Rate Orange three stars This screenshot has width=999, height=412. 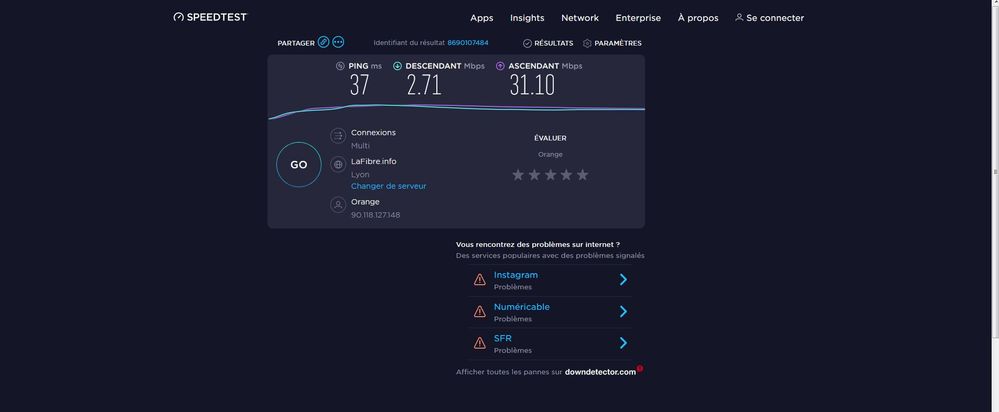(x=550, y=174)
